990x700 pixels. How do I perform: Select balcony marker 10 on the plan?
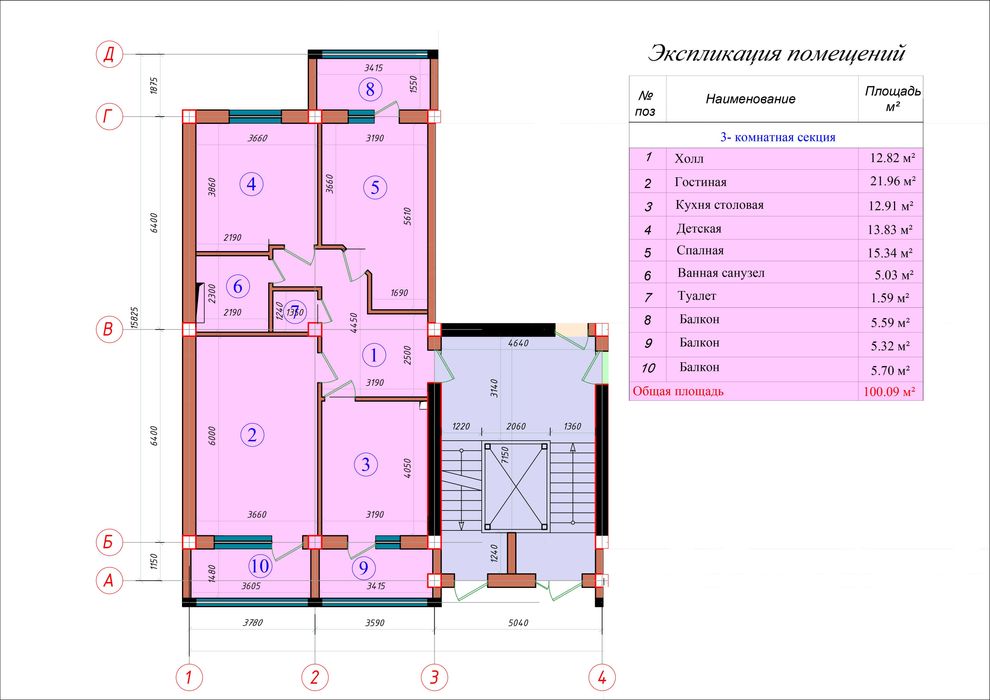[x=259, y=566]
